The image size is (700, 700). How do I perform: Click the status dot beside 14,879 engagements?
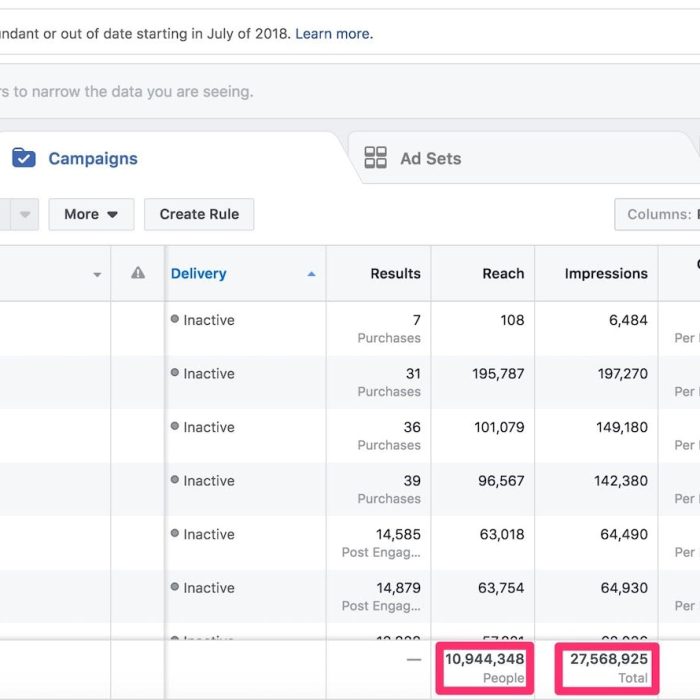click(175, 588)
